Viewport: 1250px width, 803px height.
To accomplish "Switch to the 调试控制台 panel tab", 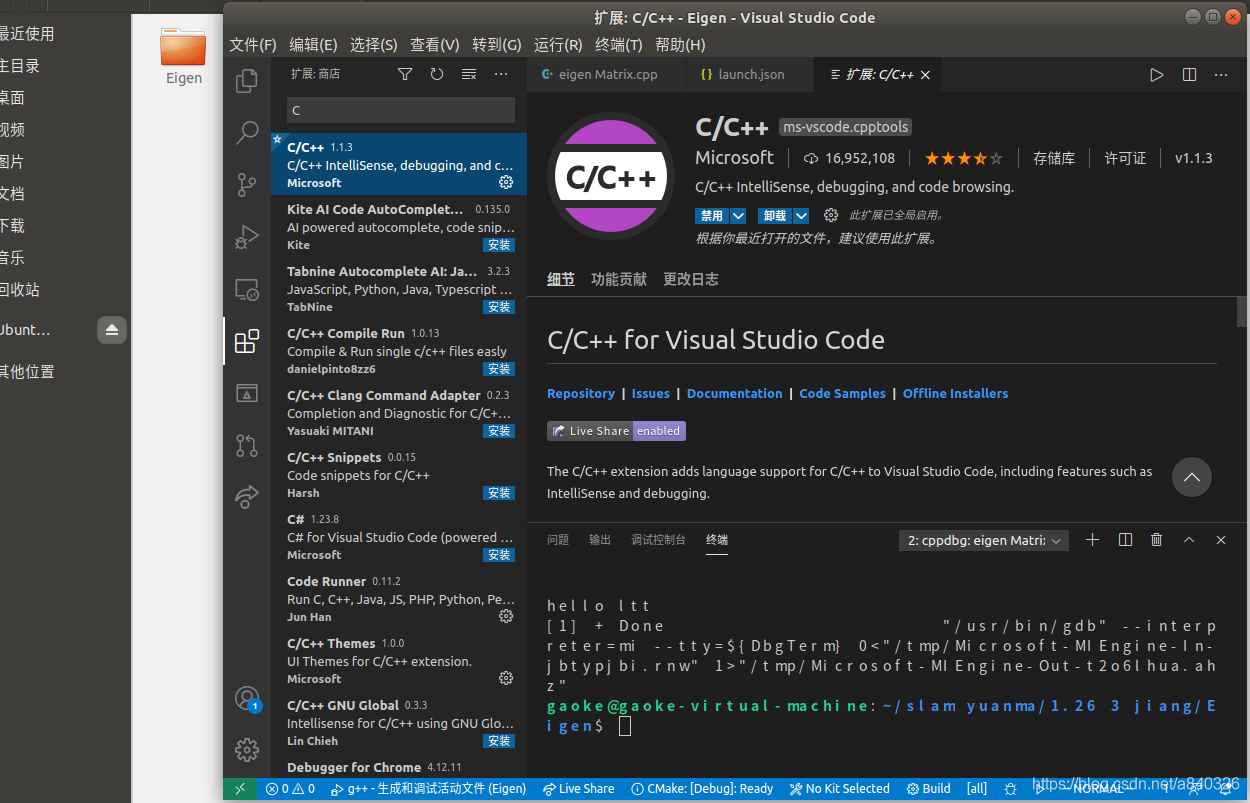I will (658, 540).
